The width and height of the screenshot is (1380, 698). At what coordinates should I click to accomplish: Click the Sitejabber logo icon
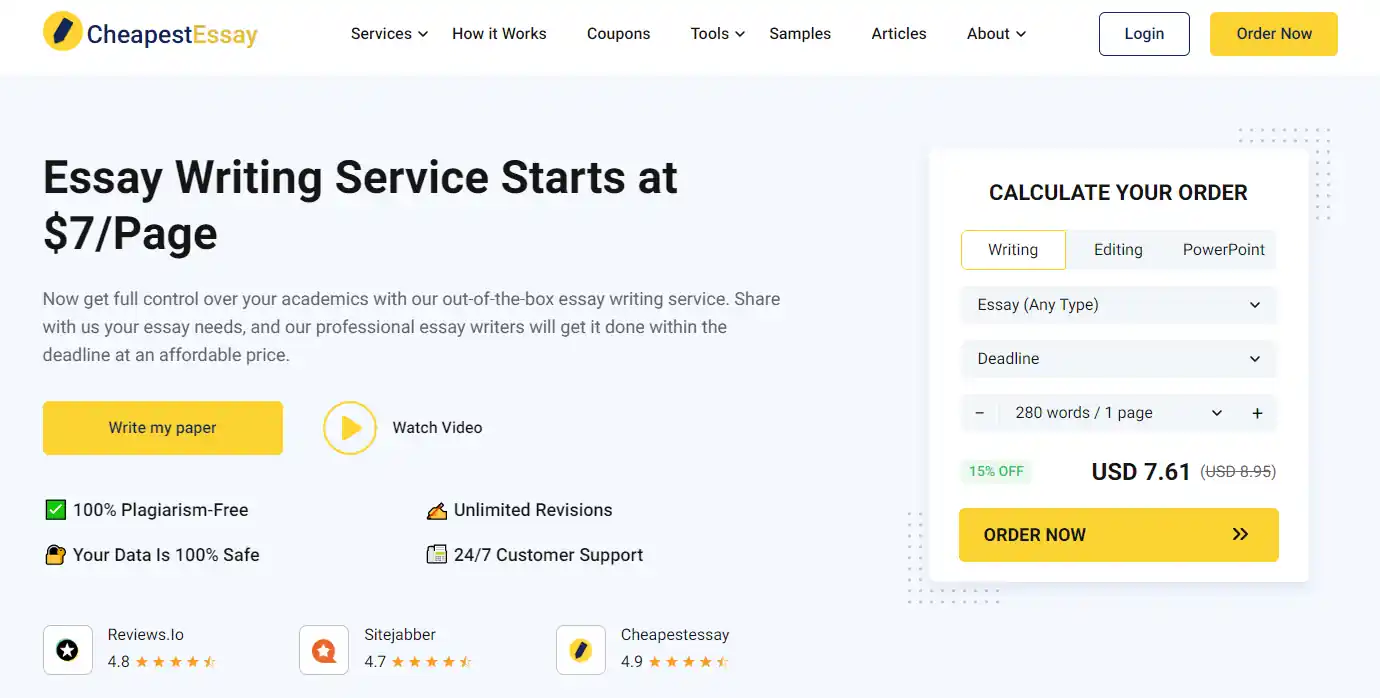tap(324, 650)
